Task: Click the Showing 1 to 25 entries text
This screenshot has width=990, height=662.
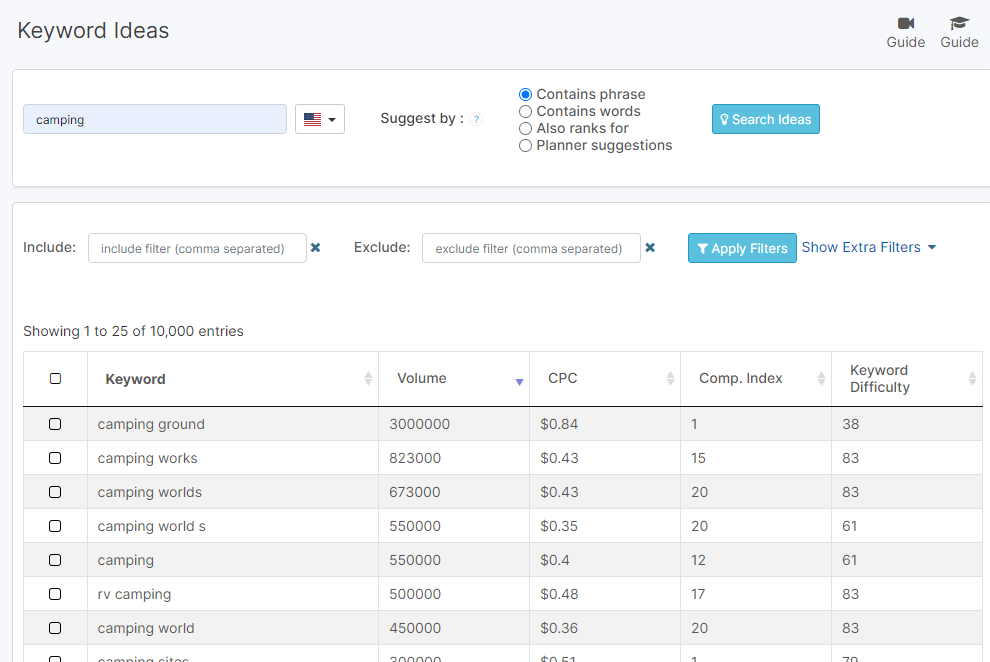Action: 133,331
